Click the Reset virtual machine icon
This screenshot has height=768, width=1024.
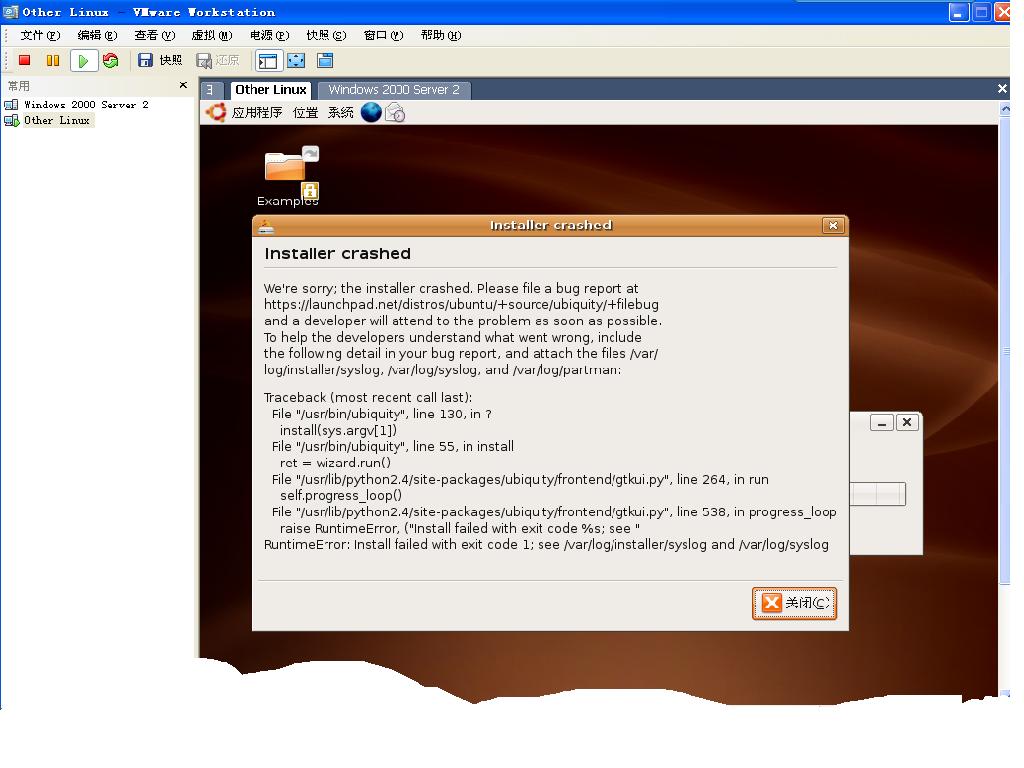[x=110, y=61]
